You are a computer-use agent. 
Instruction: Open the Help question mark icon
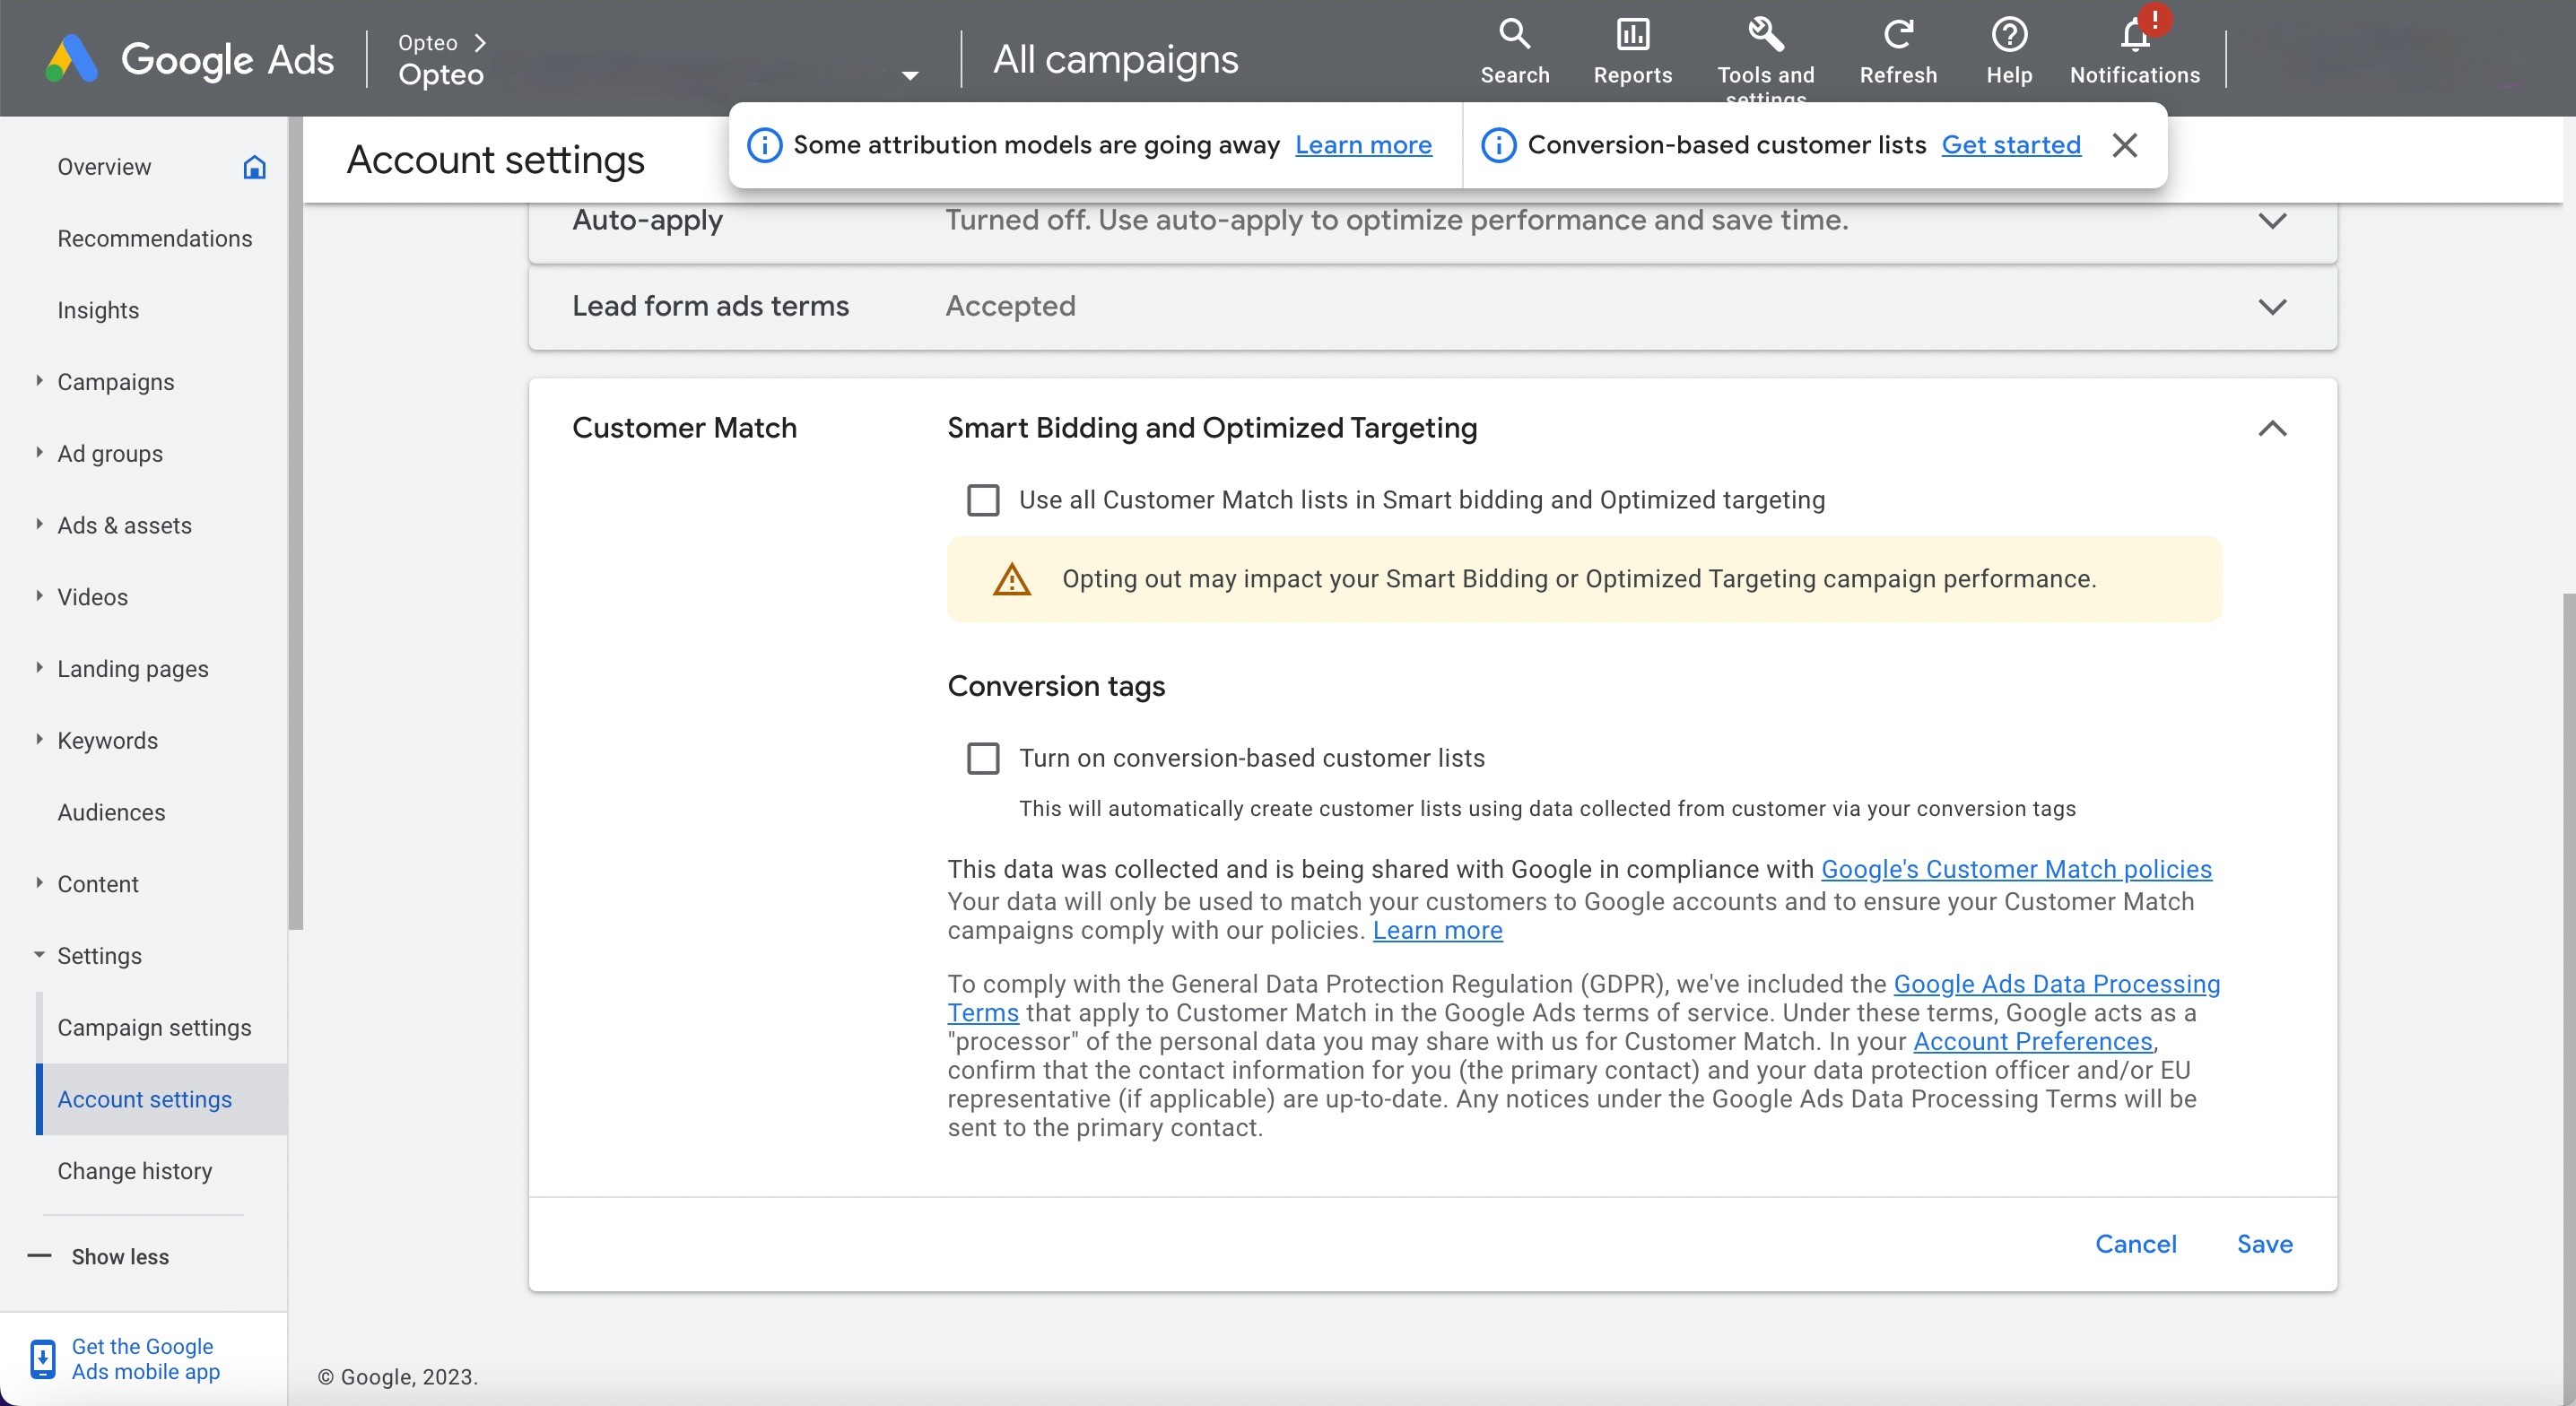point(2008,35)
